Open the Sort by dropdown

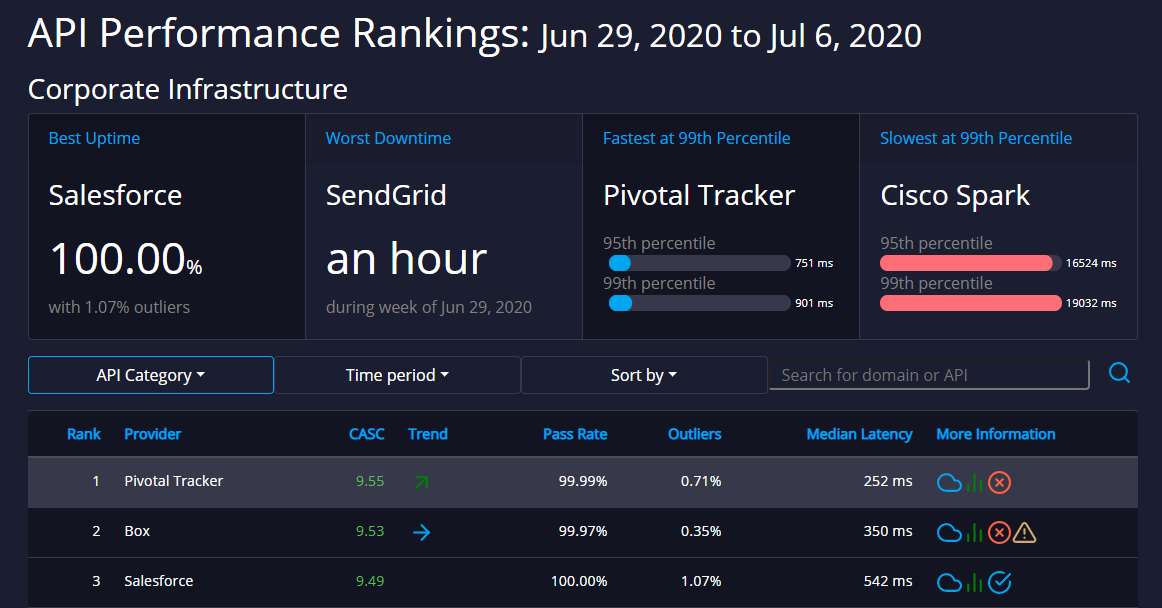(643, 375)
